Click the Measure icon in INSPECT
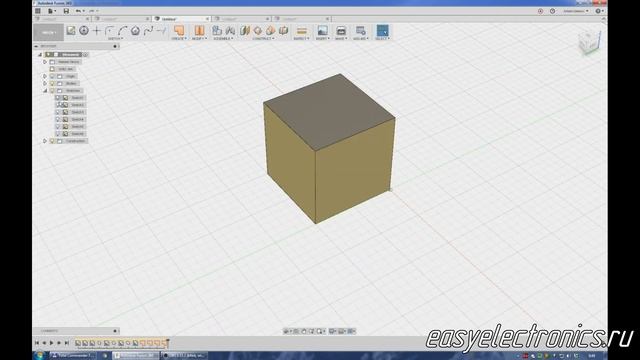 click(x=302, y=31)
